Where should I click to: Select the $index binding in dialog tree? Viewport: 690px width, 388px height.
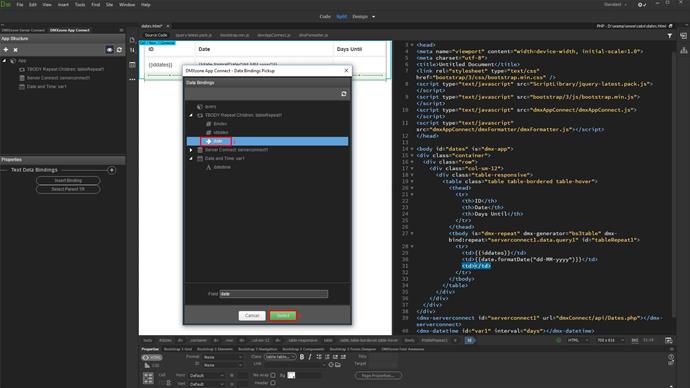[x=220, y=124]
